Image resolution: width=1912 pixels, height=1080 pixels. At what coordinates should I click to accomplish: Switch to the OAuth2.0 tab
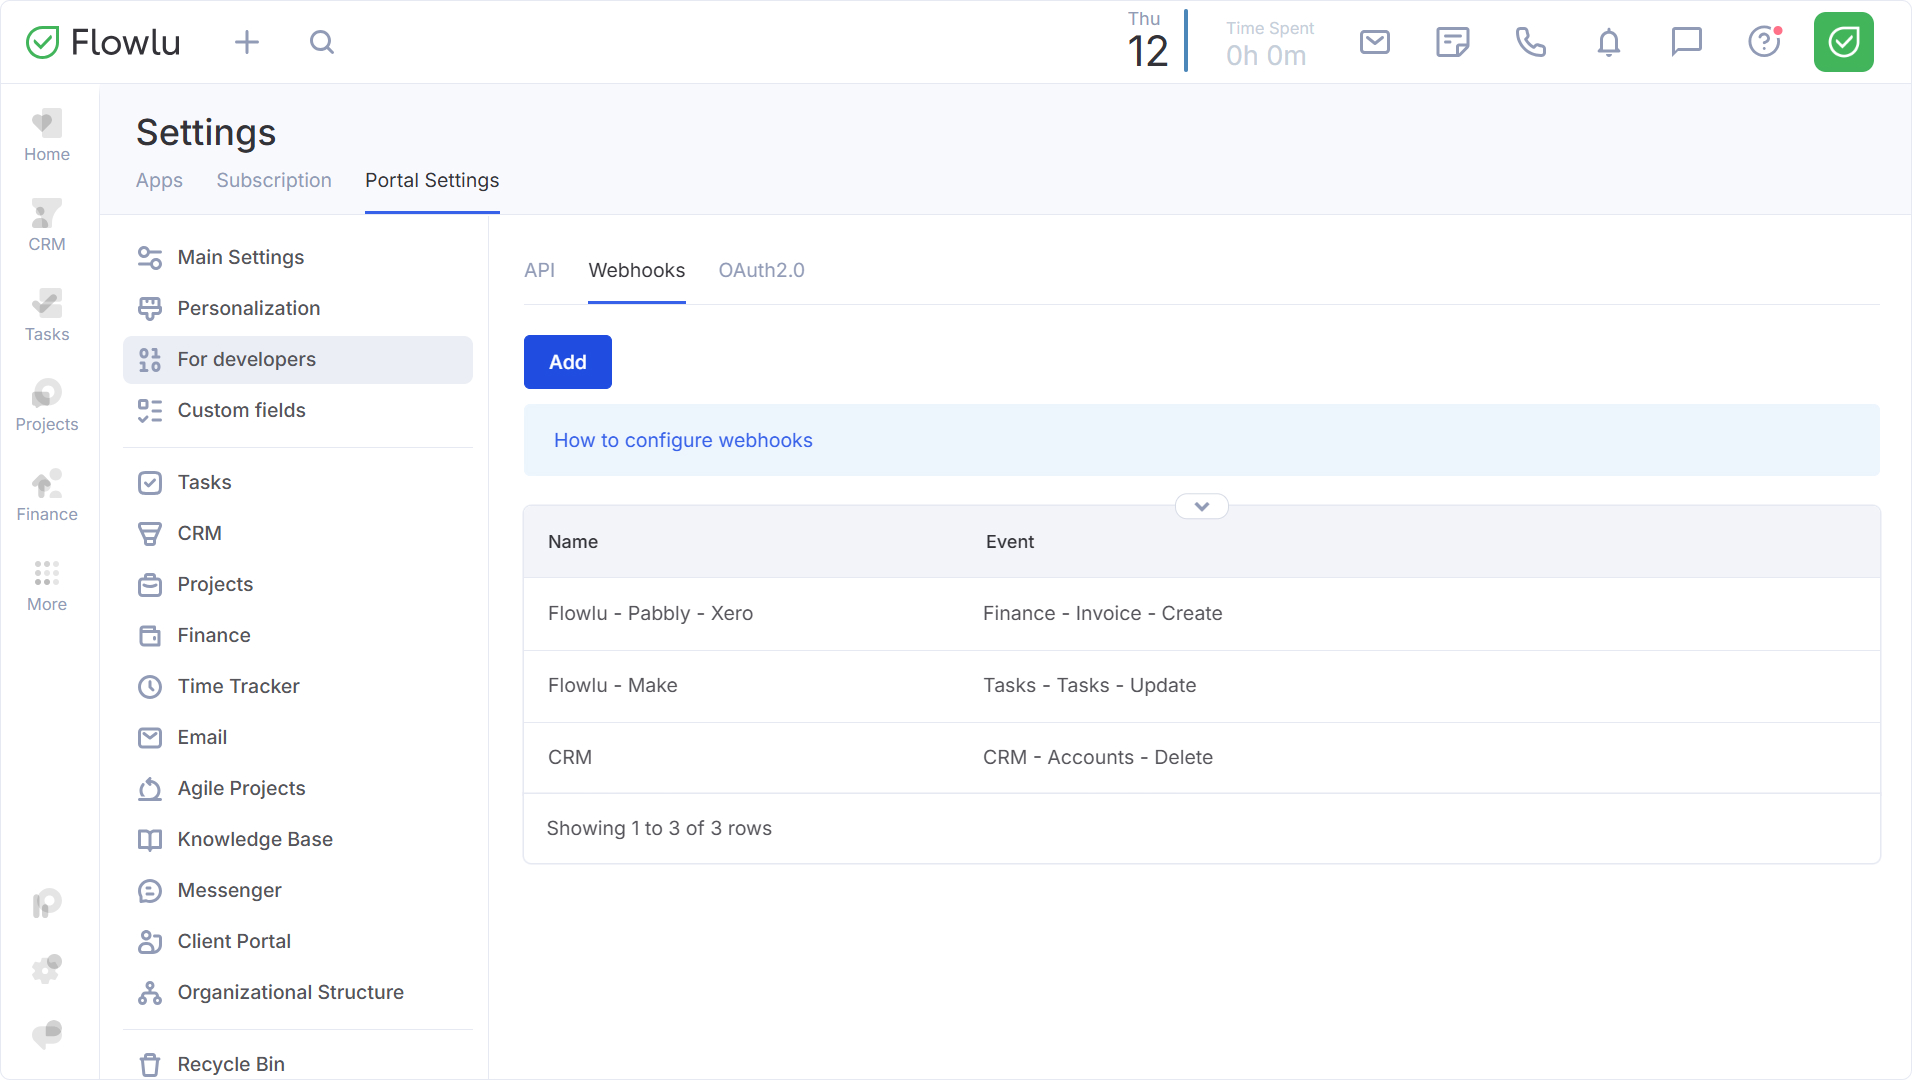[761, 270]
